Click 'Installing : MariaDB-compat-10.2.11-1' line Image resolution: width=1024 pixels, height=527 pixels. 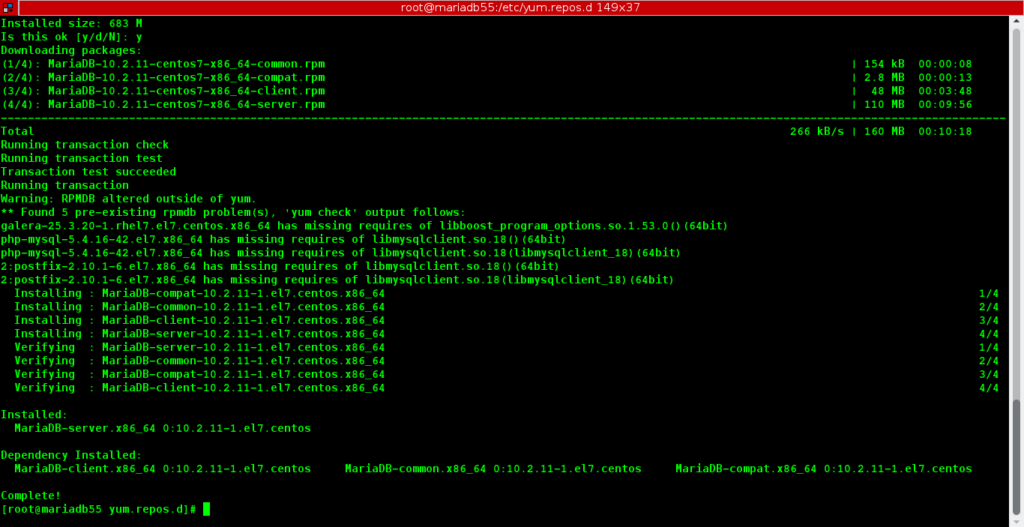200,293
